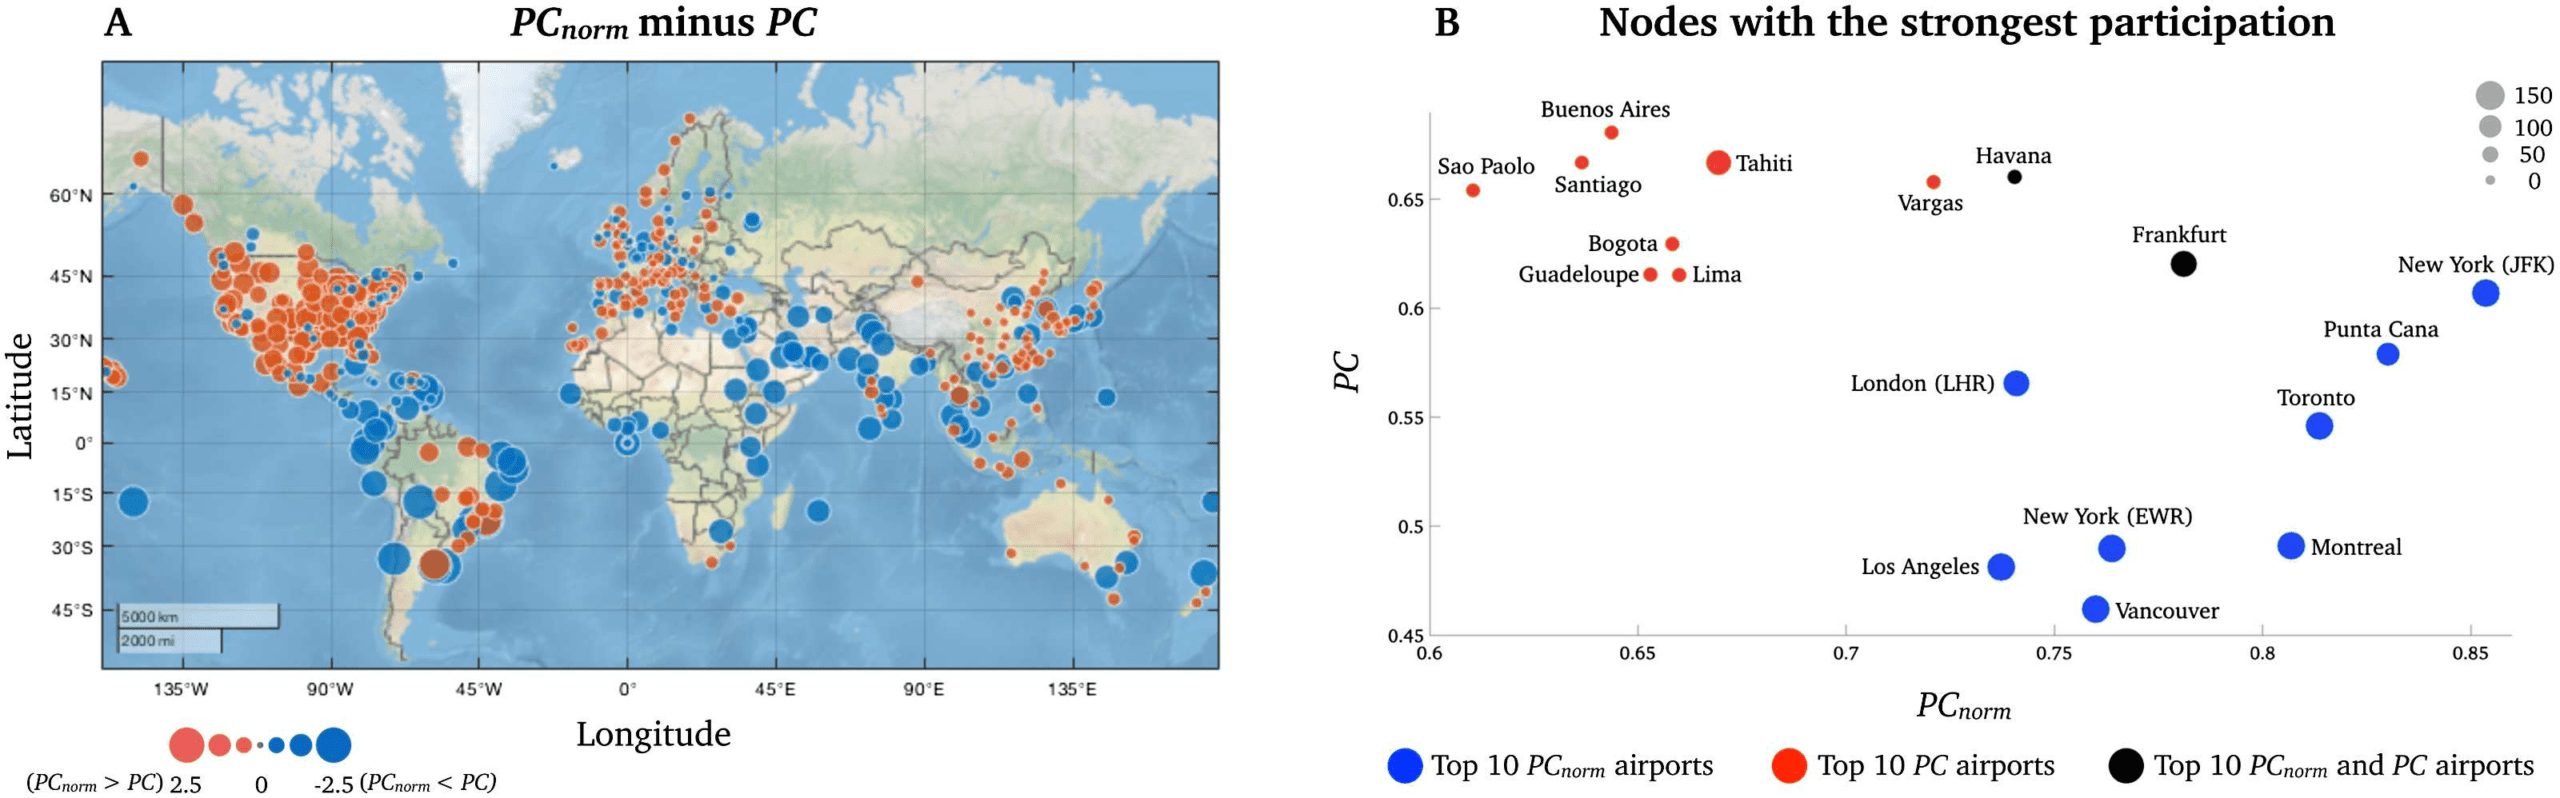Select the Toronto blue node

(2318, 426)
